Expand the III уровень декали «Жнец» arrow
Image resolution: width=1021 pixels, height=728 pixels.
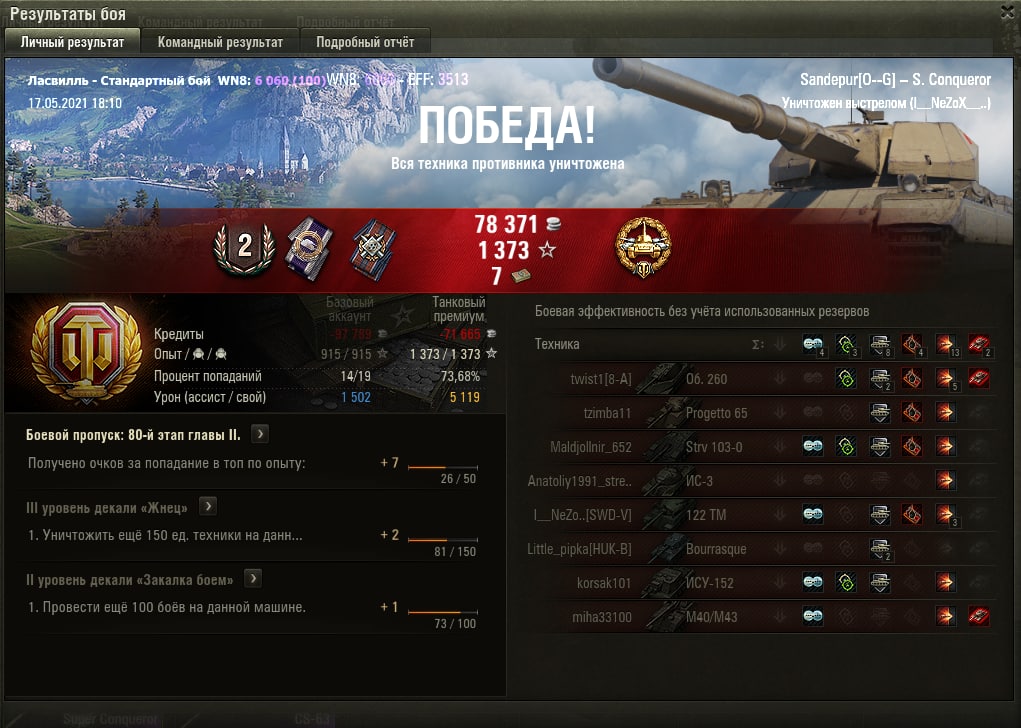click(x=208, y=506)
